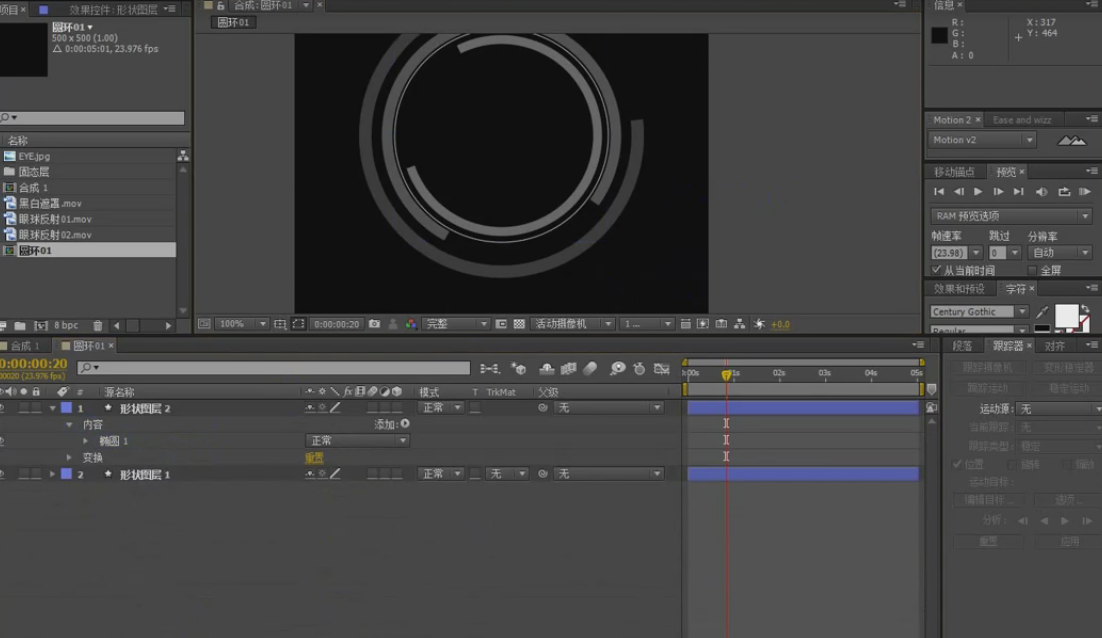Switch to the 效果和预设 tab

point(959,289)
